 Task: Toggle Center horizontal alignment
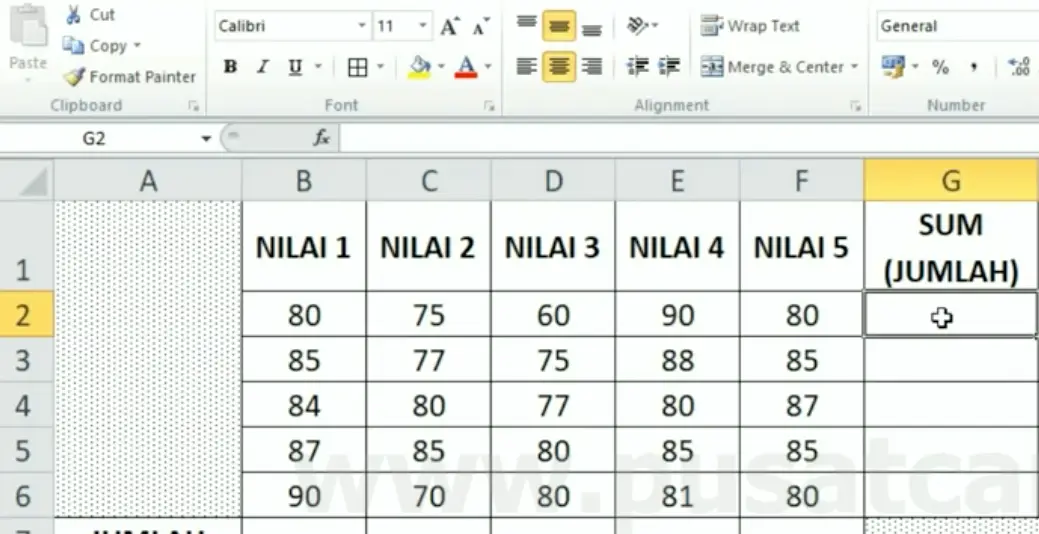(x=559, y=67)
